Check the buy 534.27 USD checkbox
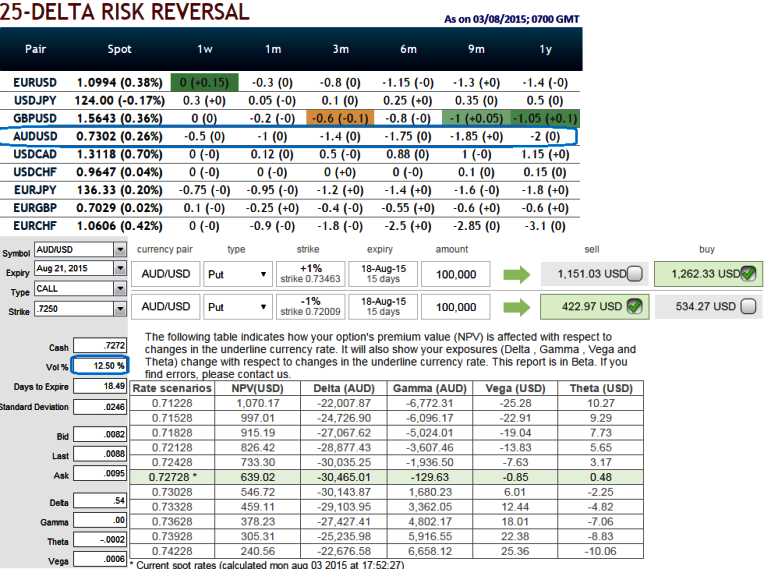 coord(748,306)
